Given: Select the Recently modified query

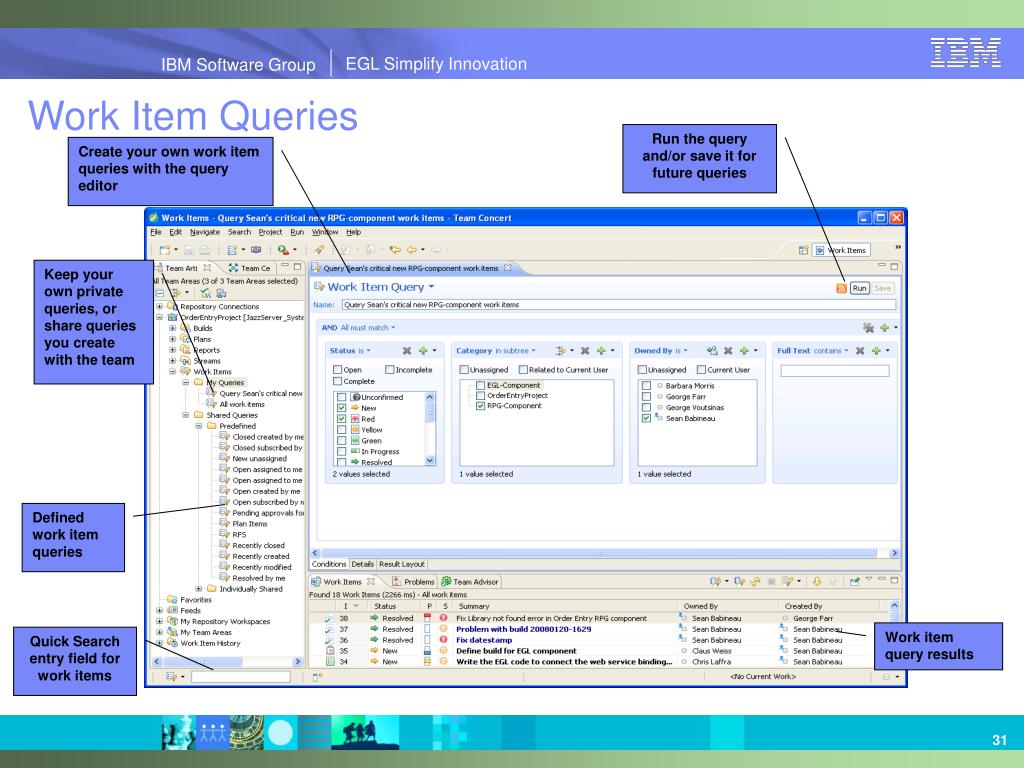Looking at the screenshot, I should pyautogui.click(x=262, y=567).
